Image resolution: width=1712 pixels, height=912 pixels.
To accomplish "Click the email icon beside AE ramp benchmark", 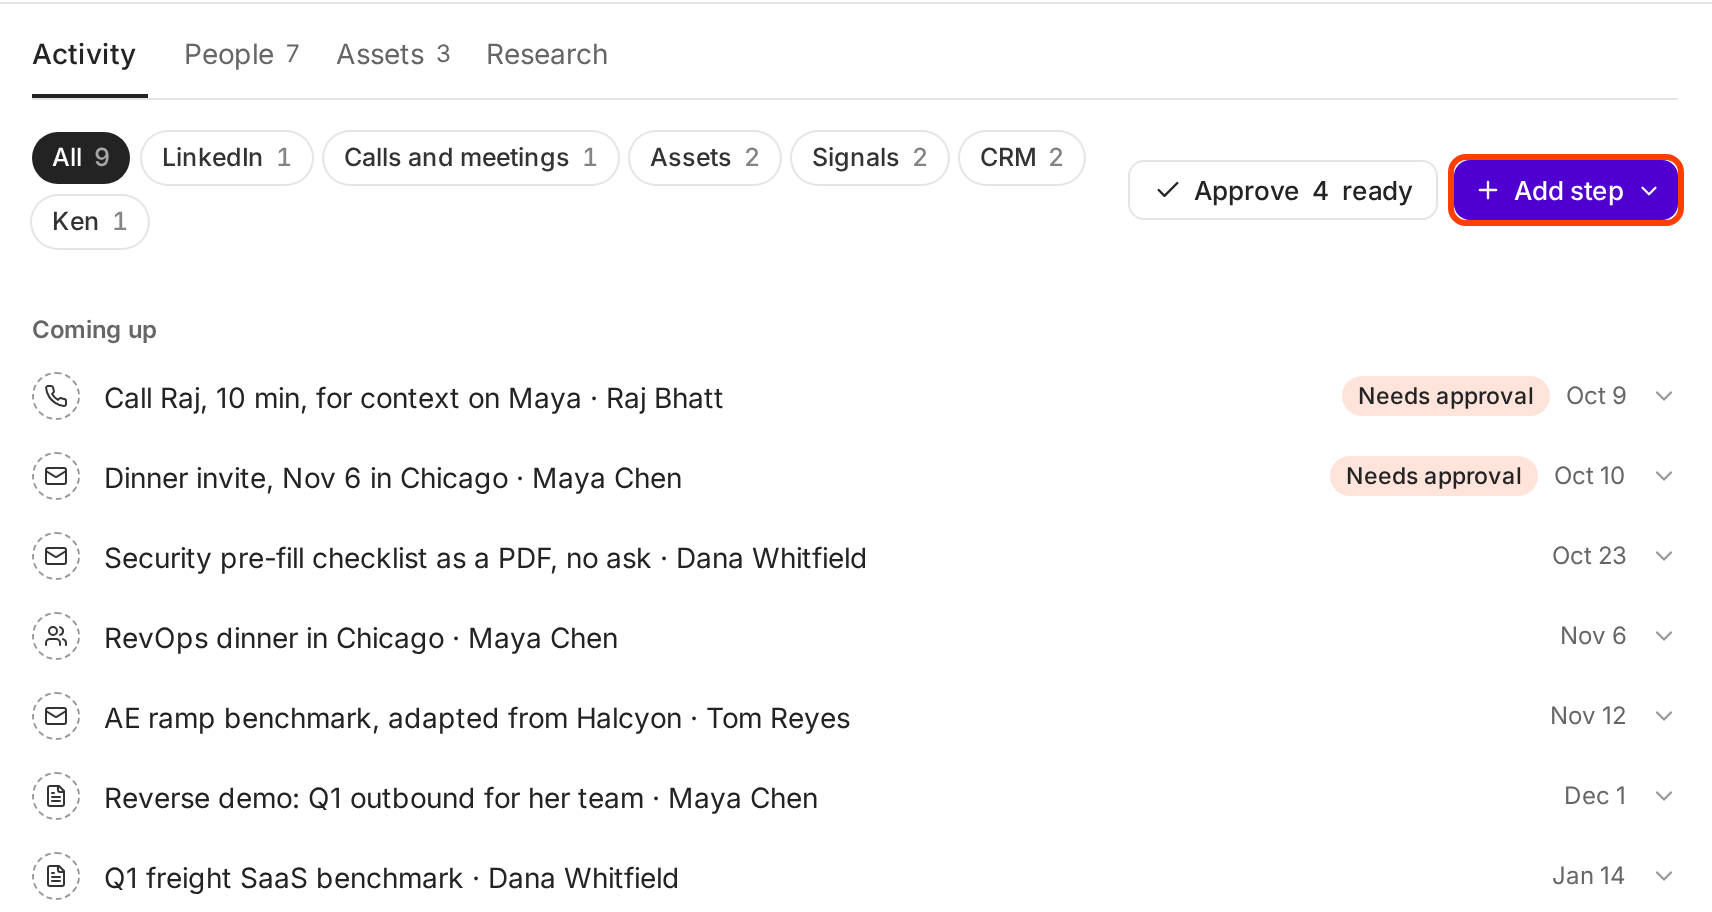I will click(x=56, y=717).
